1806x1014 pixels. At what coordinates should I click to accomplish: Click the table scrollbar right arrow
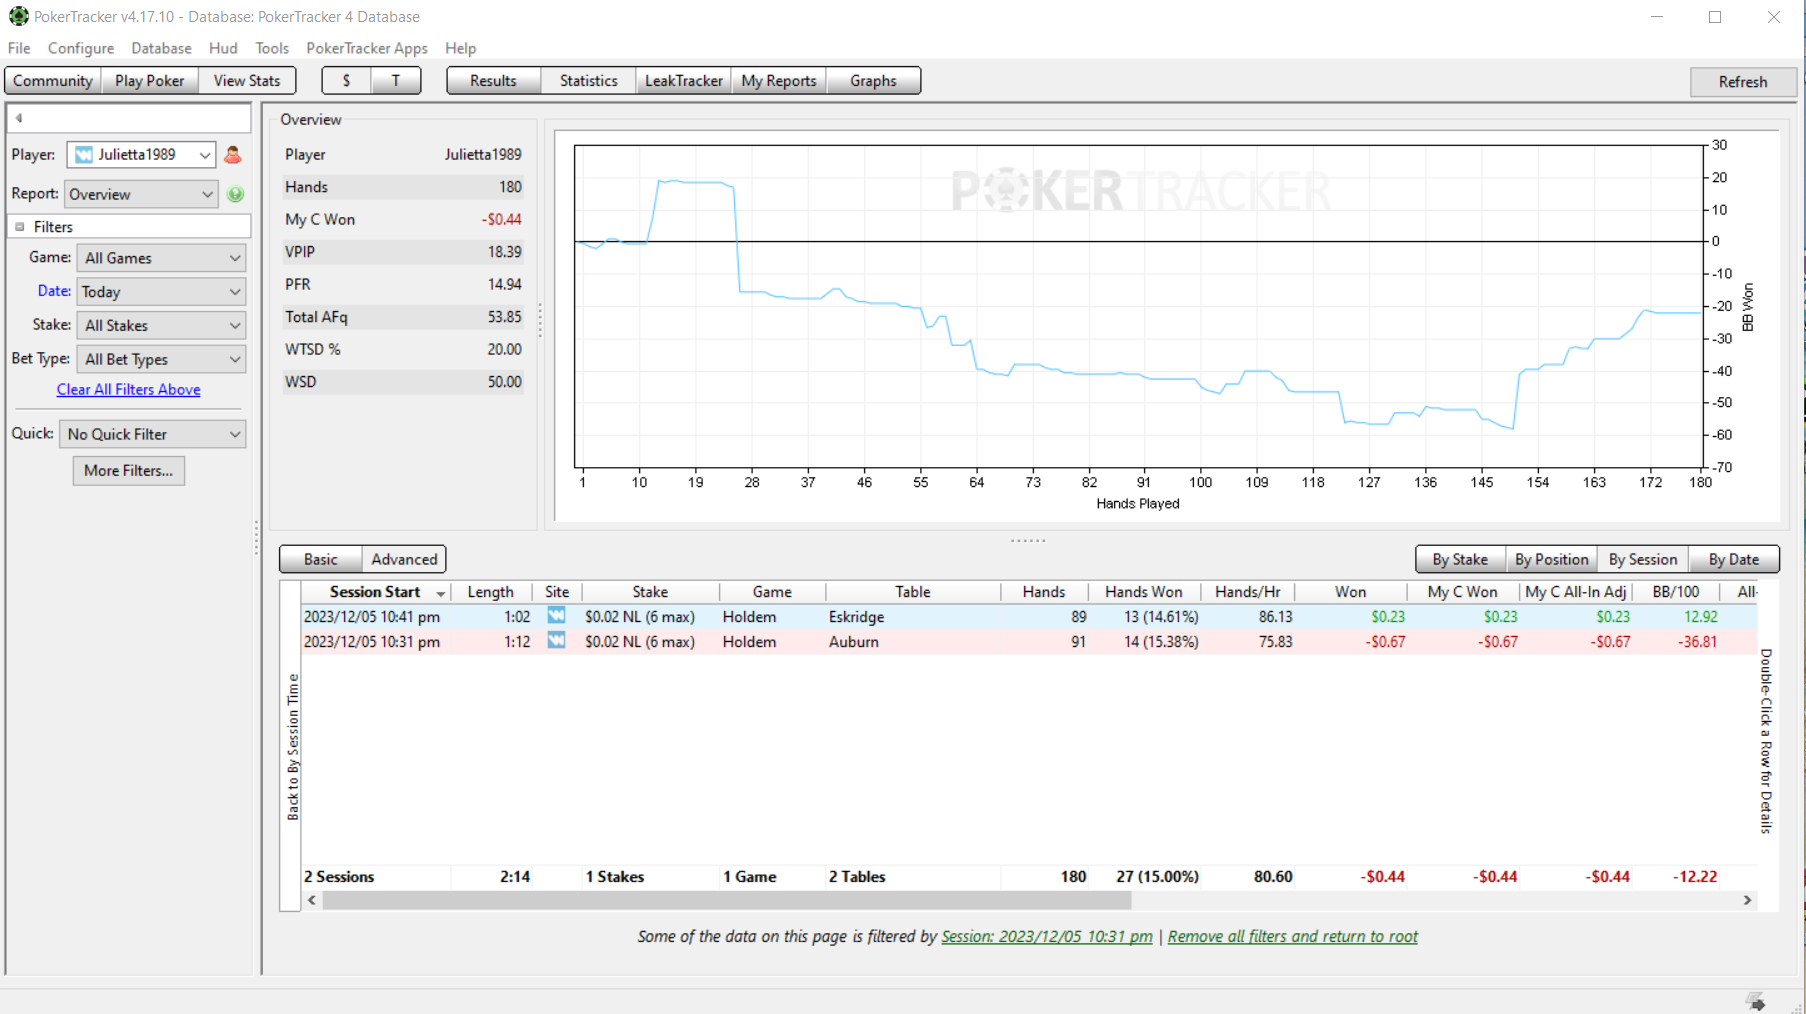tap(1747, 900)
